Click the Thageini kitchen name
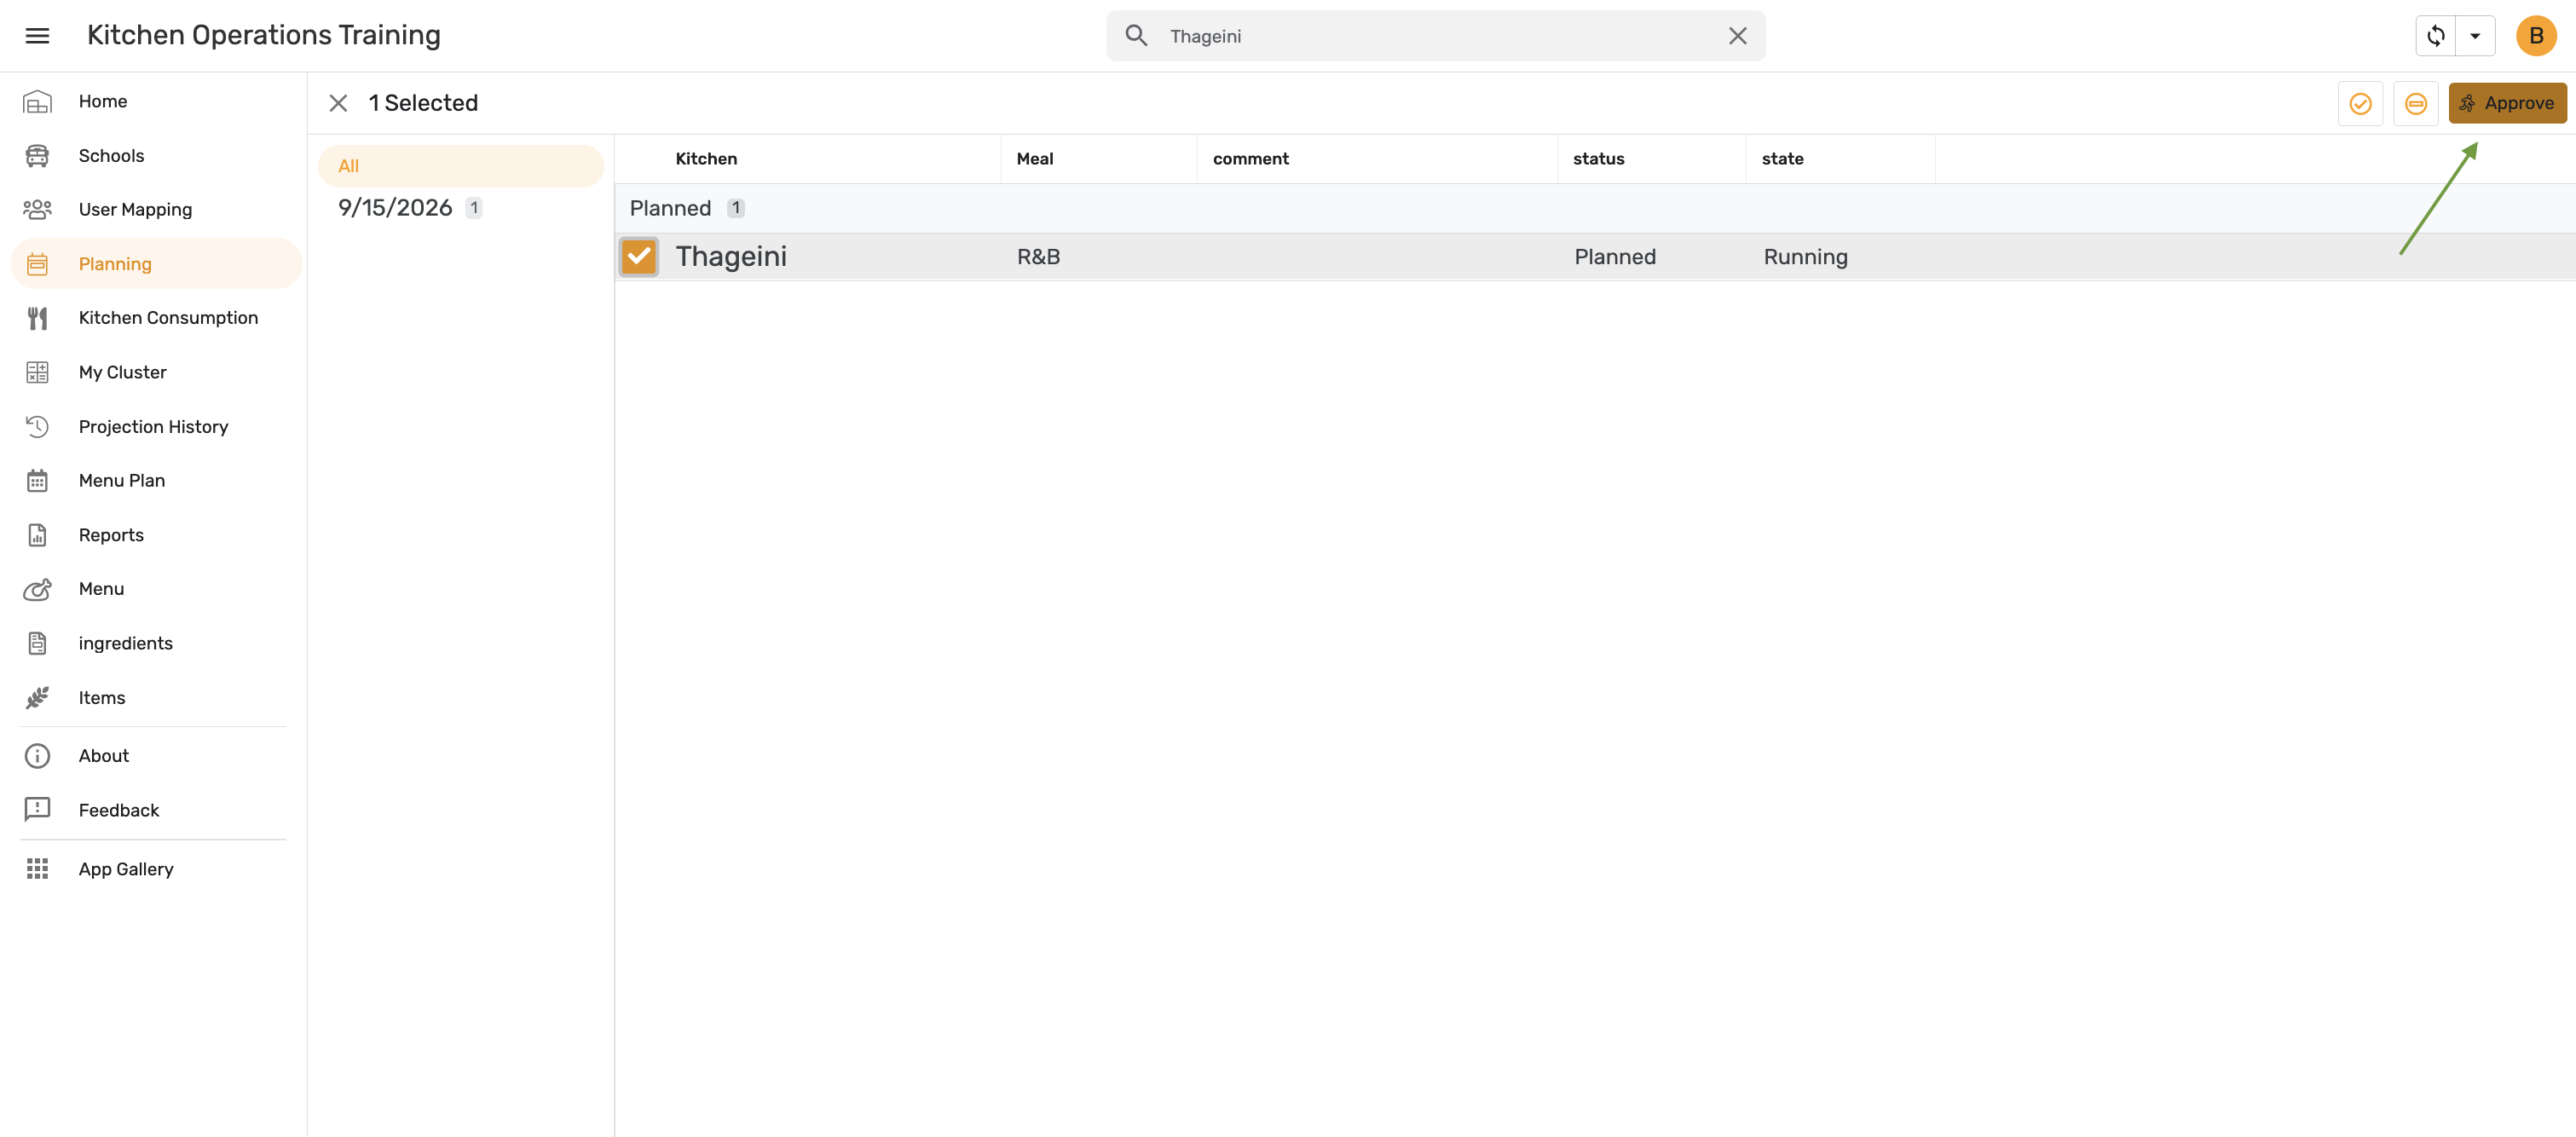 click(731, 257)
